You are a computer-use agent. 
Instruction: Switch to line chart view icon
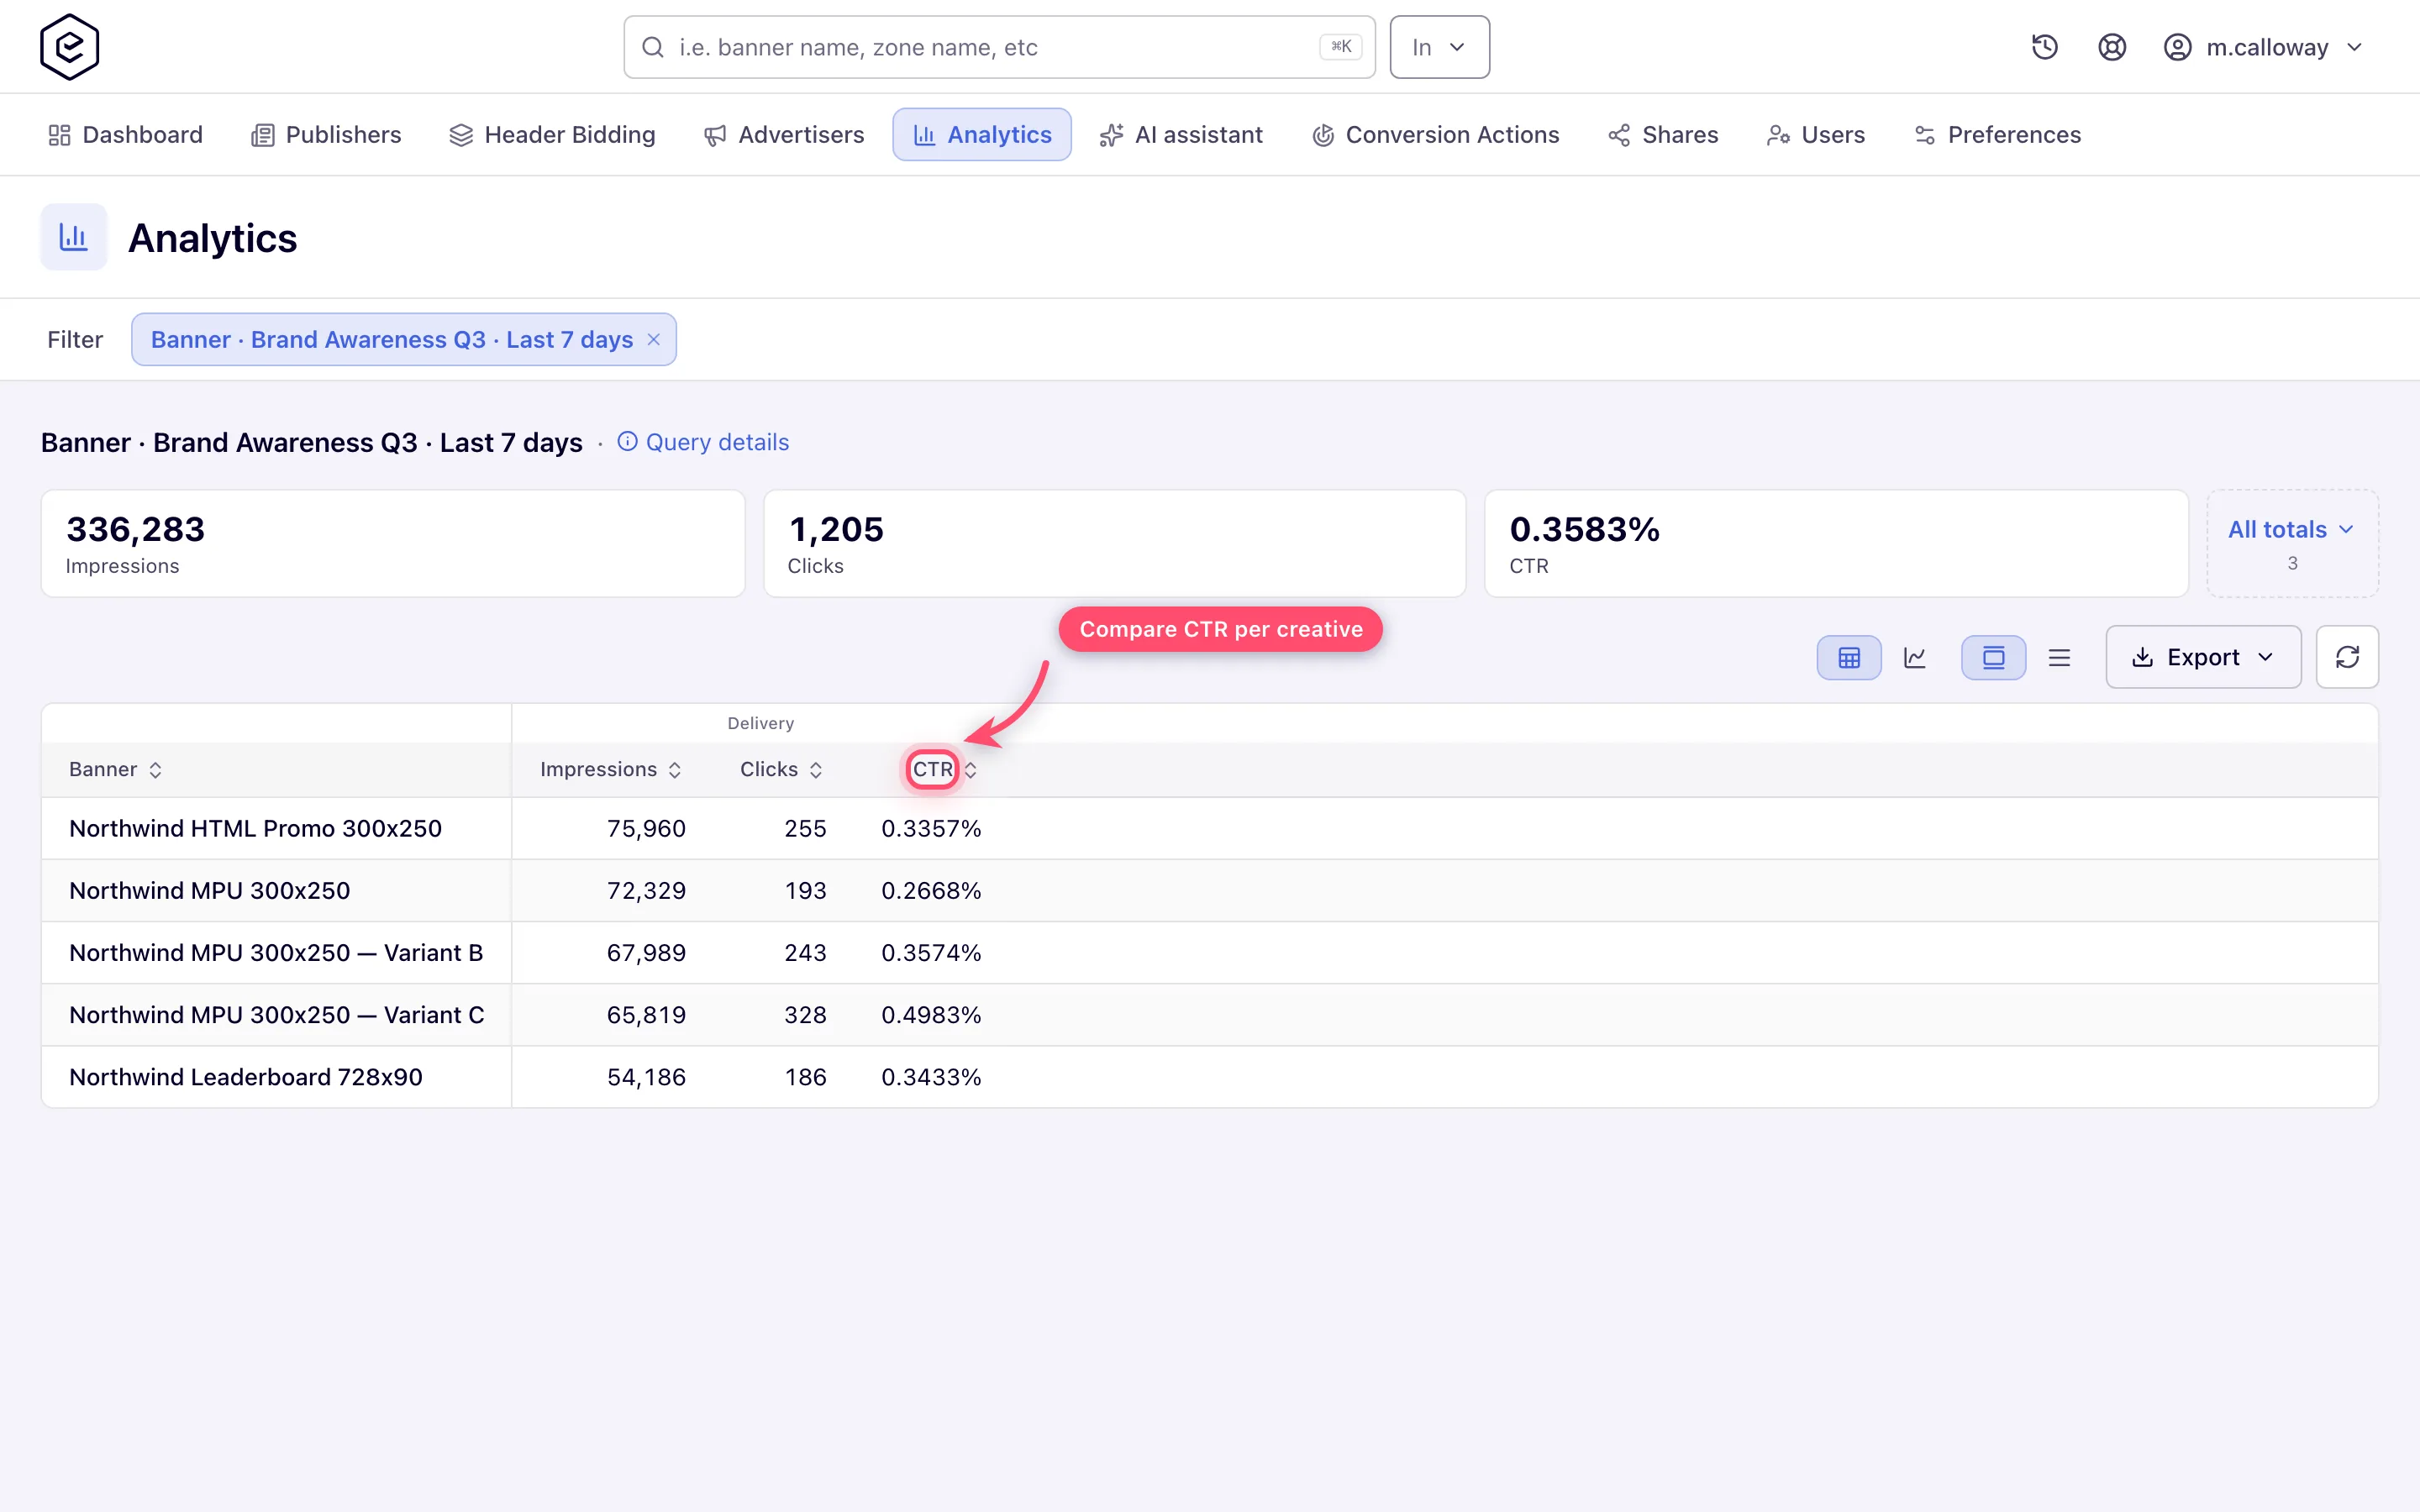coord(1915,657)
